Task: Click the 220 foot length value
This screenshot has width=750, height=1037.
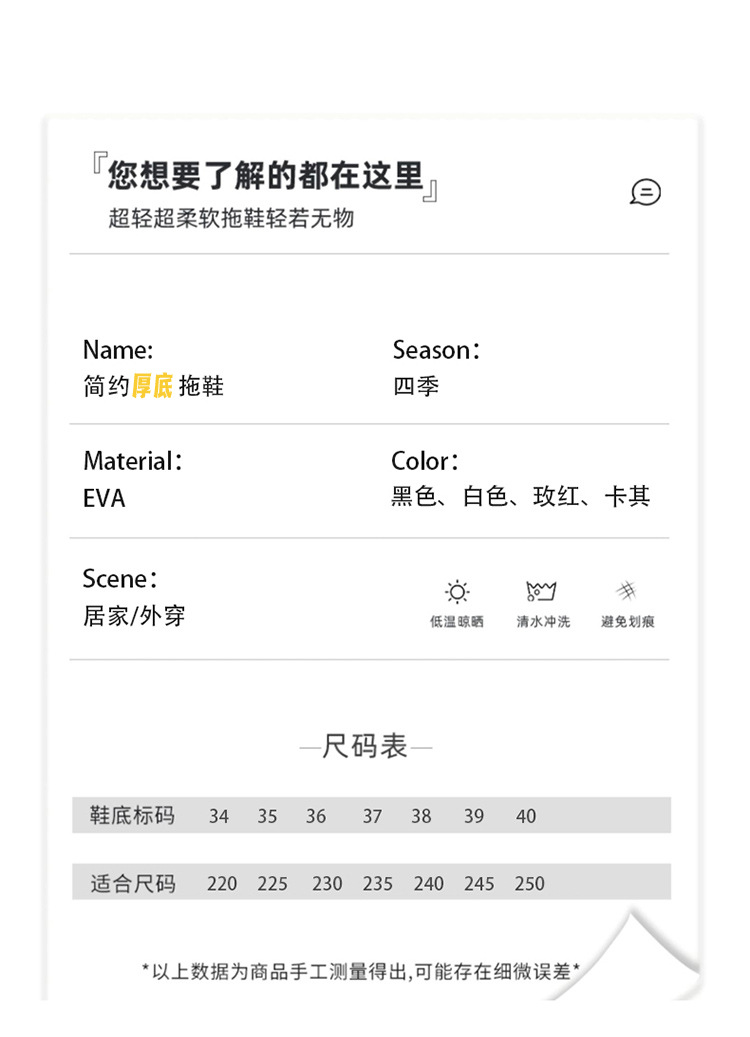Action: [222, 884]
